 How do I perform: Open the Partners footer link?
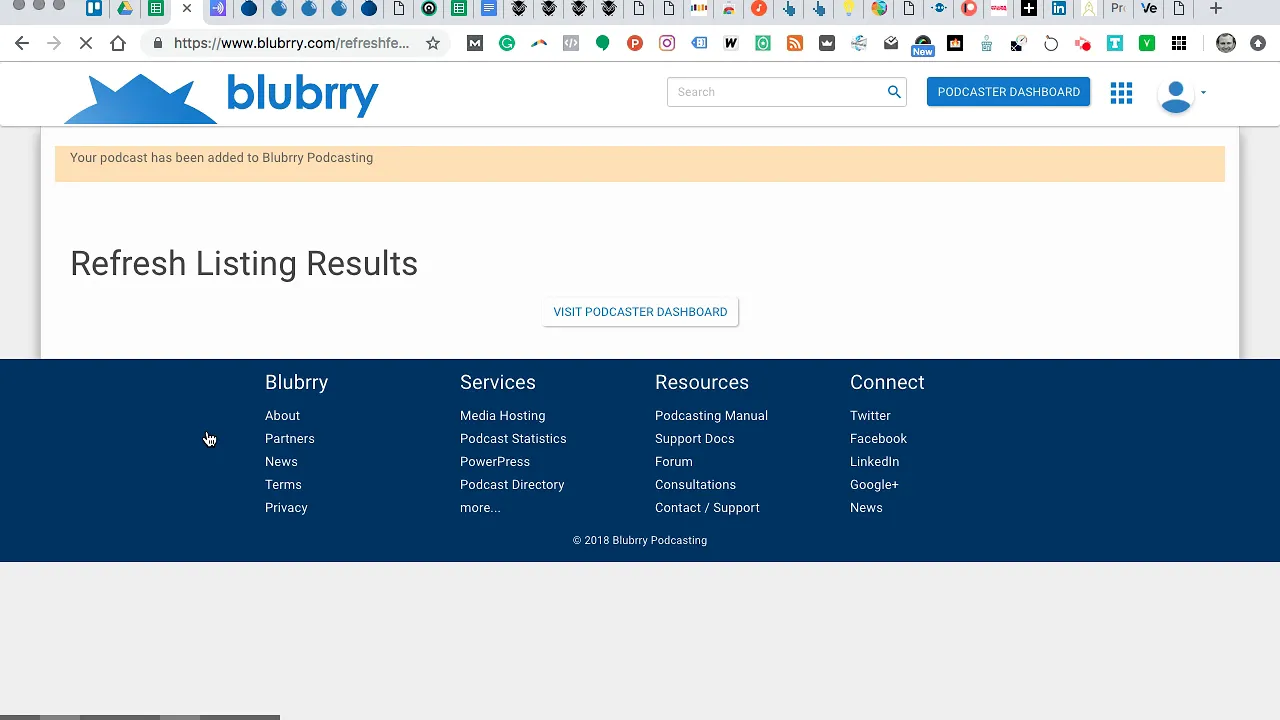point(290,439)
